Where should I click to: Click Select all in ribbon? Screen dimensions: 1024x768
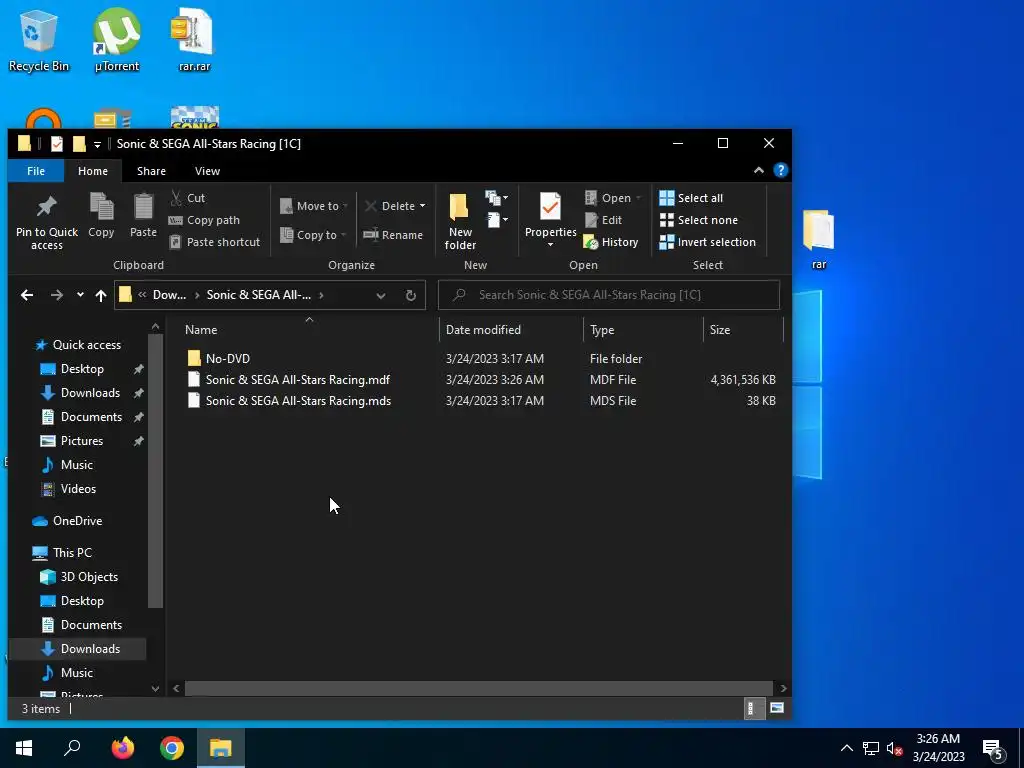coord(691,198)
